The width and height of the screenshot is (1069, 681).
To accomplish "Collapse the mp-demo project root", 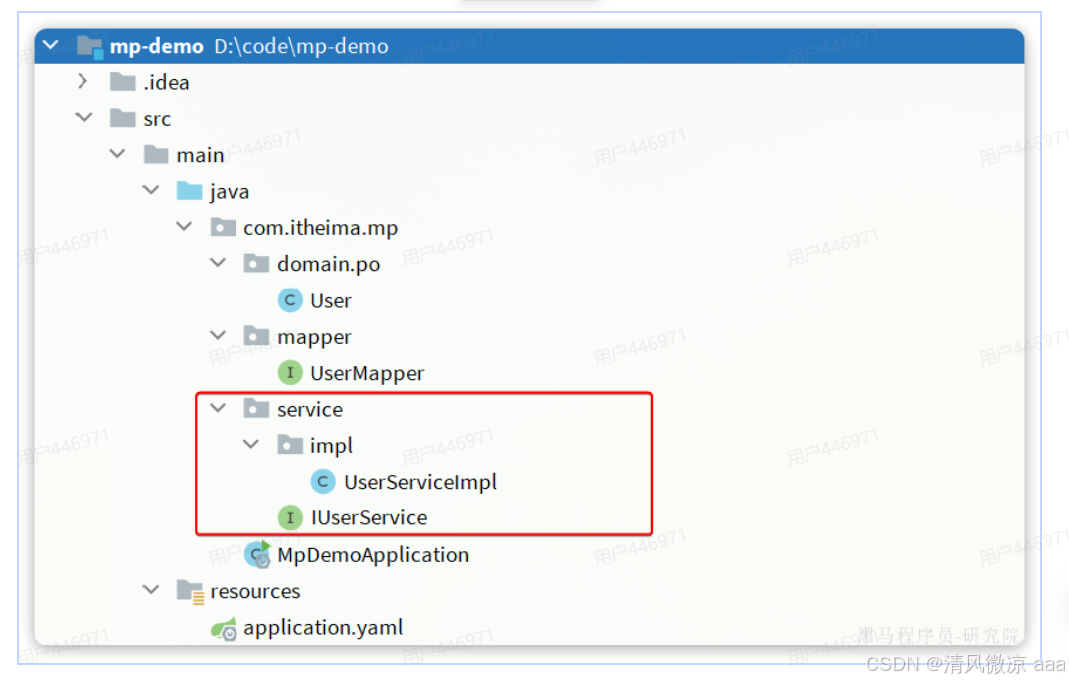I will click(50, 46).
